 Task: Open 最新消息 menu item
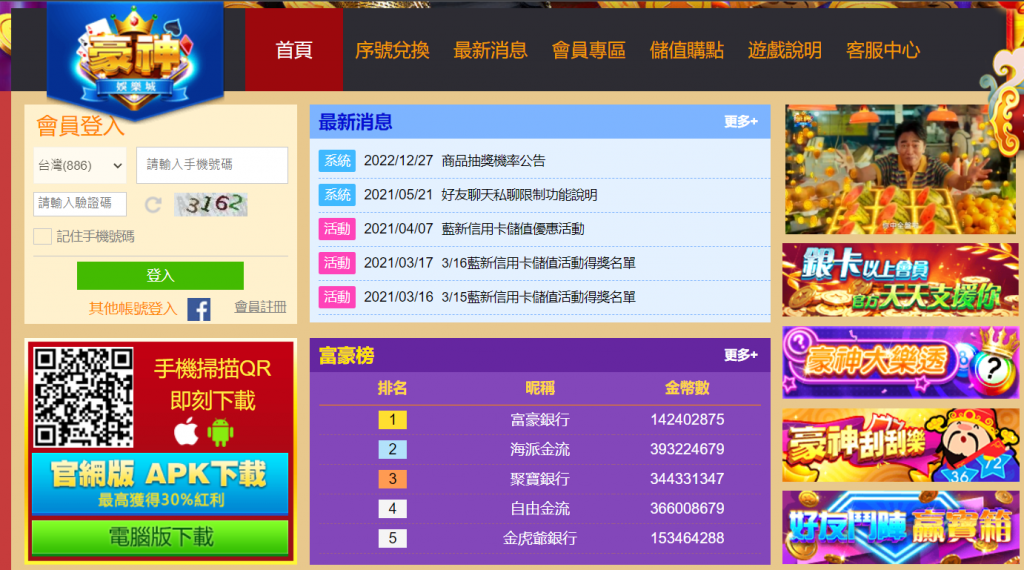coord(490,50)
